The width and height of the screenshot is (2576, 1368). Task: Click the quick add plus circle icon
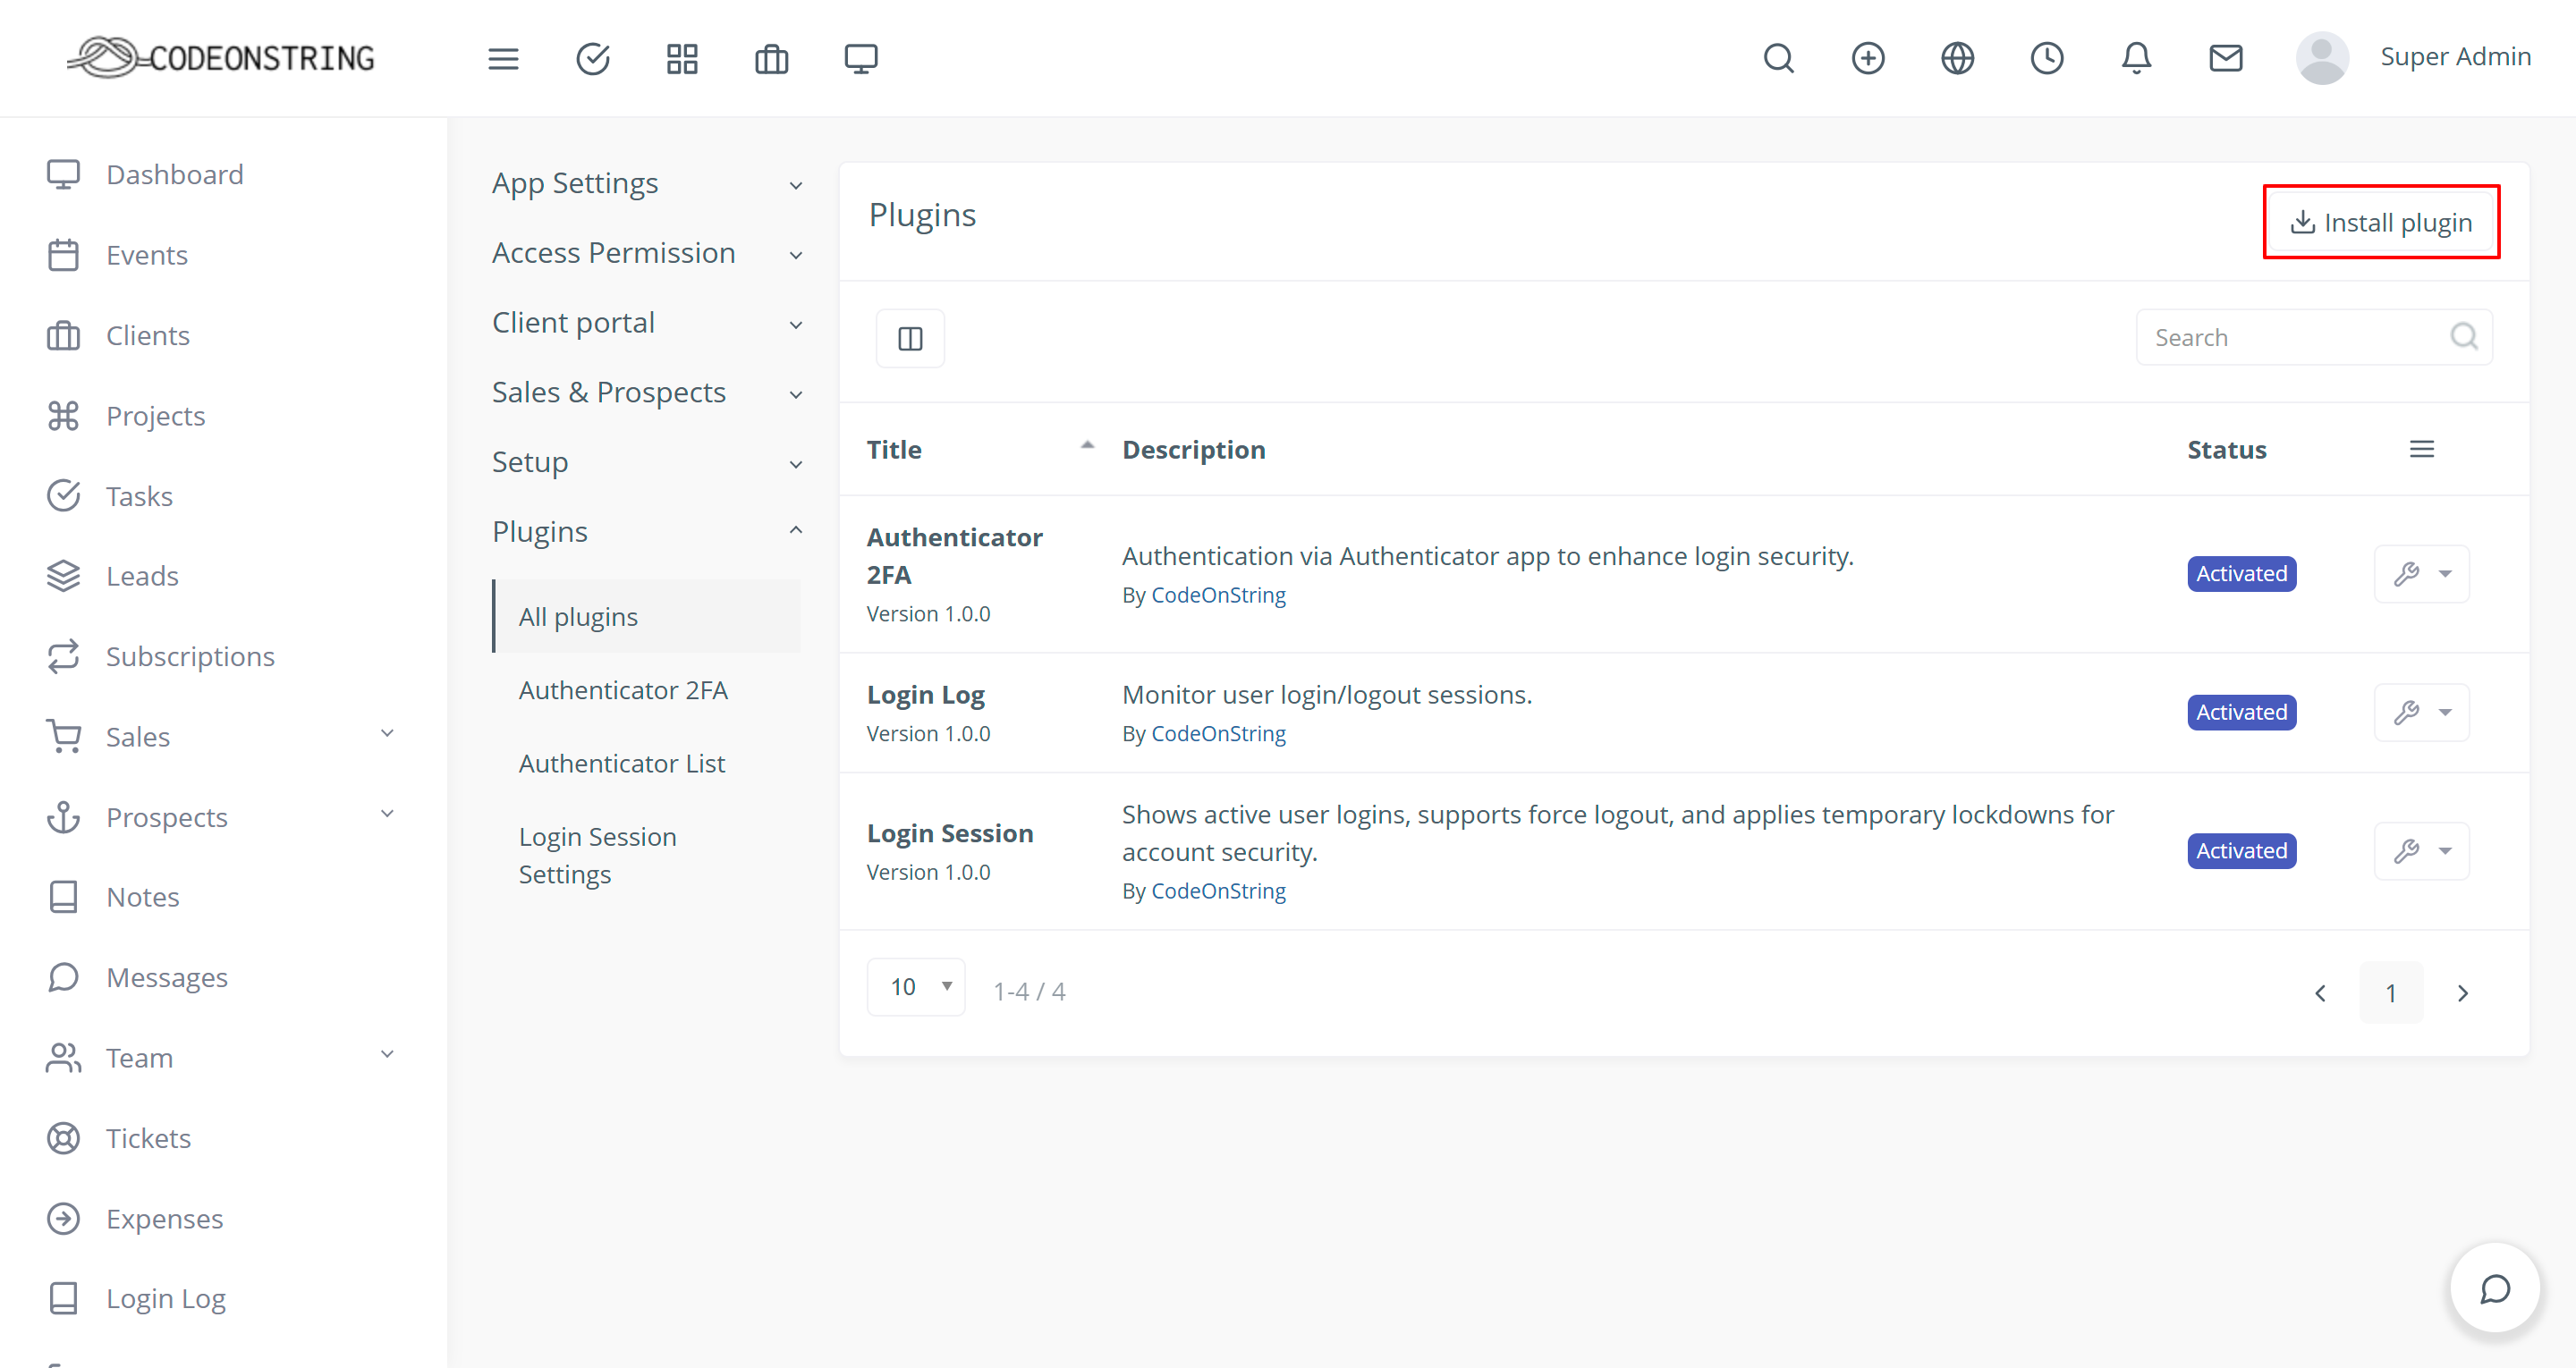click(x=1867, y=58)
